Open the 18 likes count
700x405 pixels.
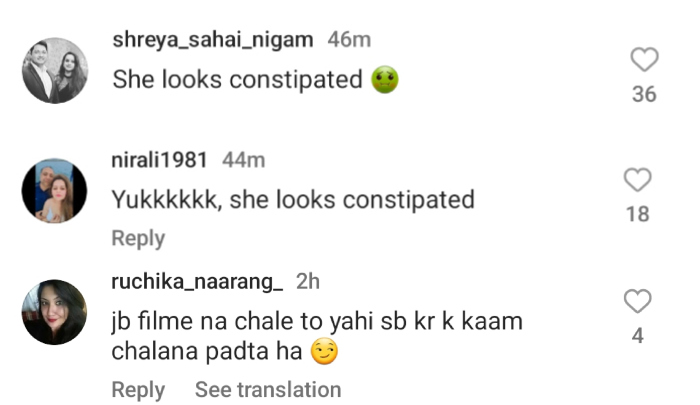[637, 214]
